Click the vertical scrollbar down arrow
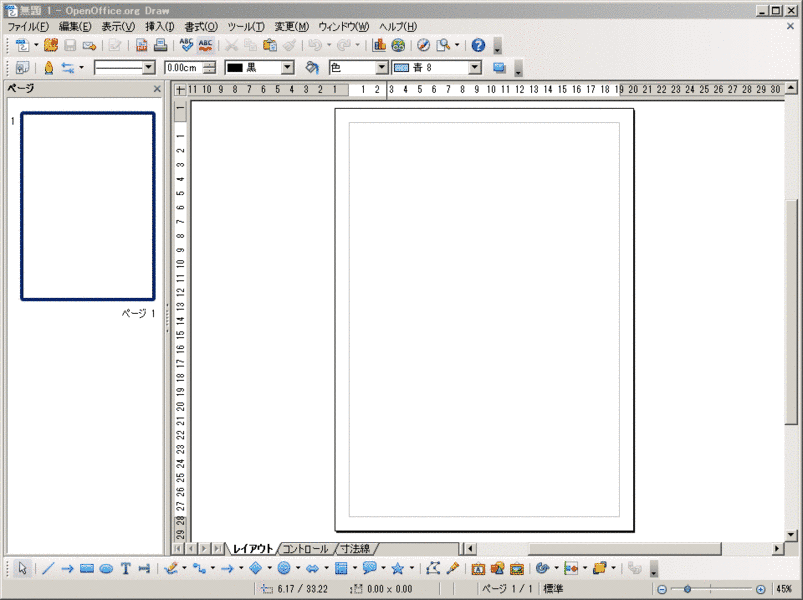The width and height of the screenshot is (803, 600). 791,535
